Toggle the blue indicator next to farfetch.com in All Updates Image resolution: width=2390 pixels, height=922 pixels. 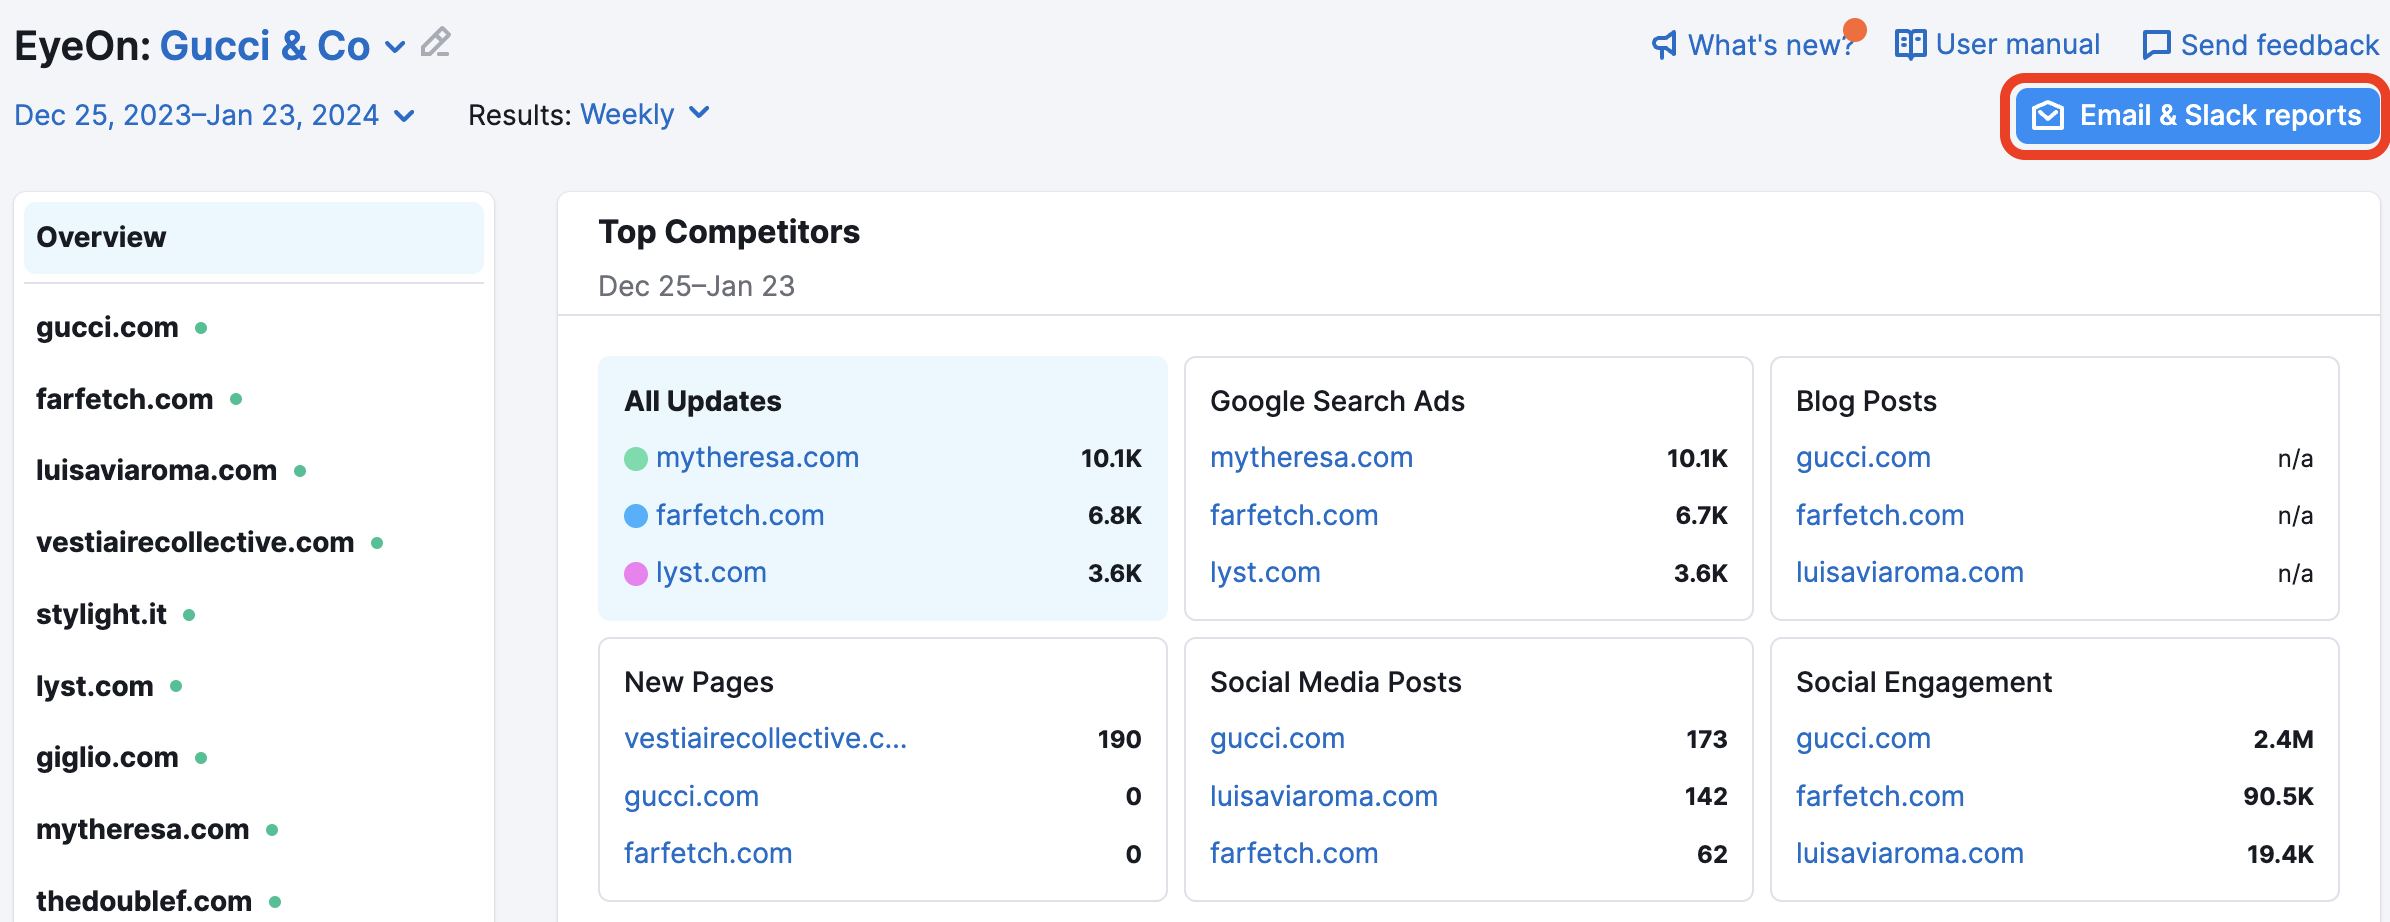636,516
